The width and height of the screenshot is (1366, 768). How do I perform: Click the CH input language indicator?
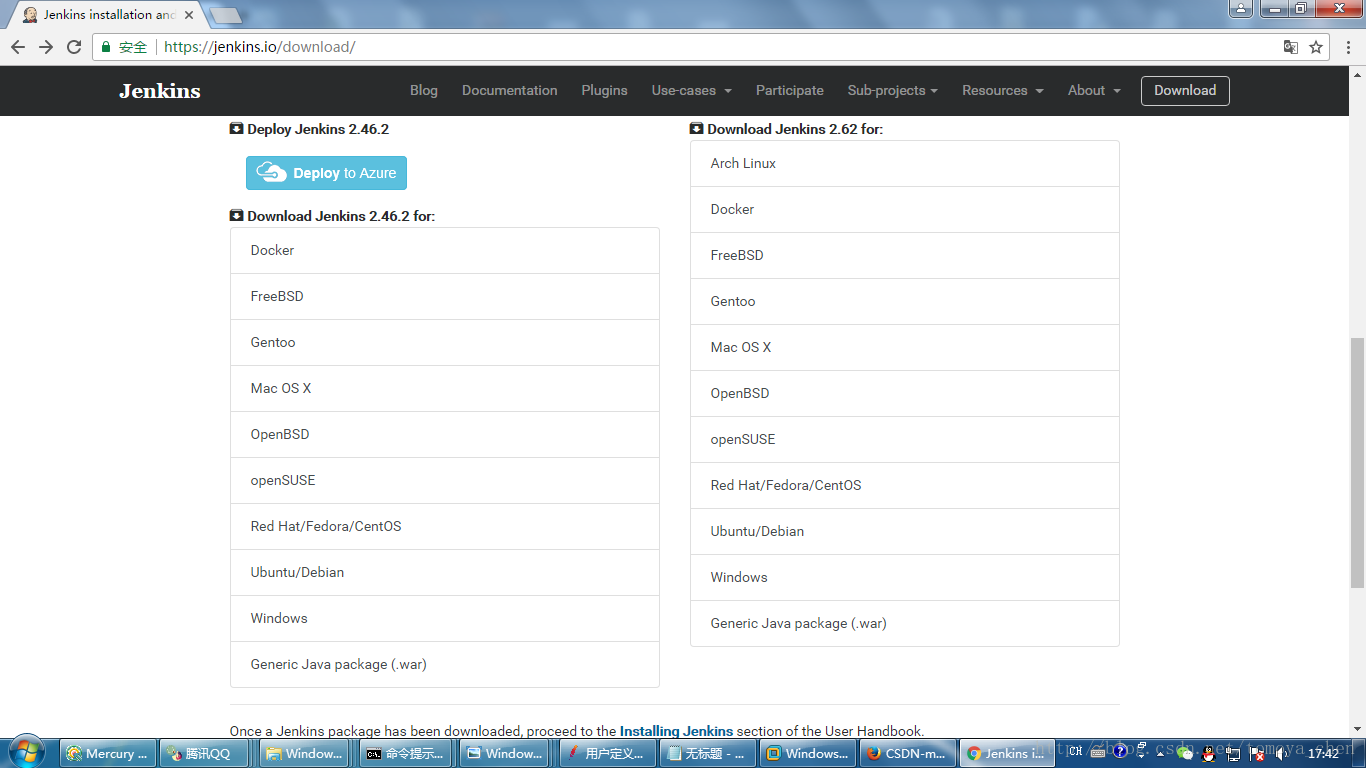[x=1075, y=751]
